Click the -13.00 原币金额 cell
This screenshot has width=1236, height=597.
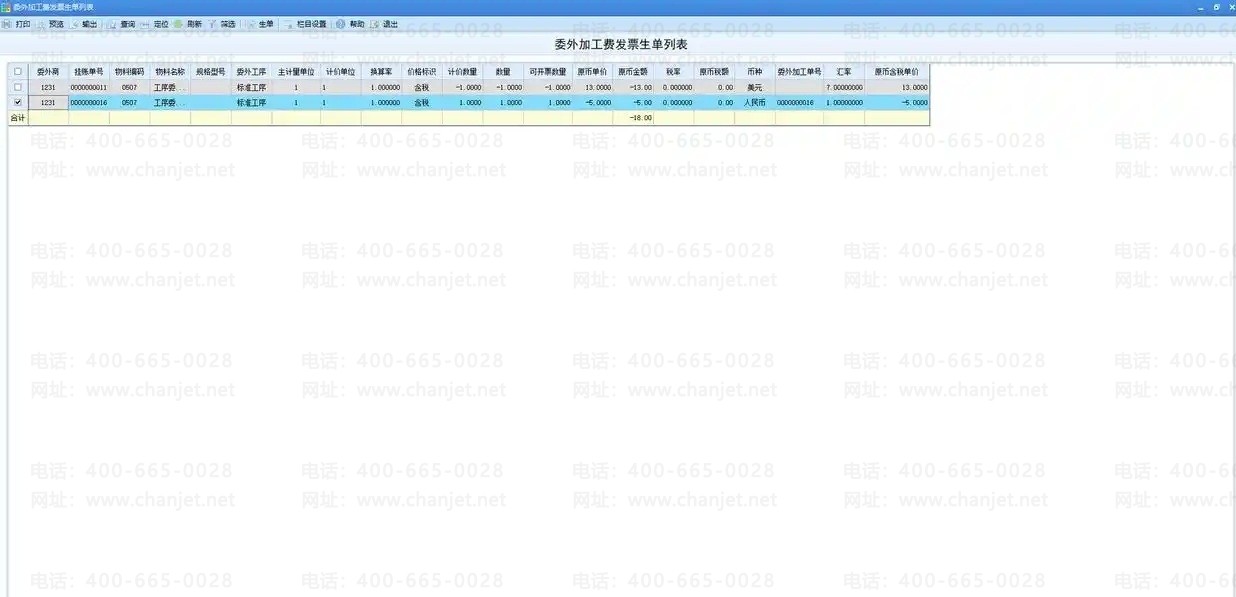(x=633, y=88)
